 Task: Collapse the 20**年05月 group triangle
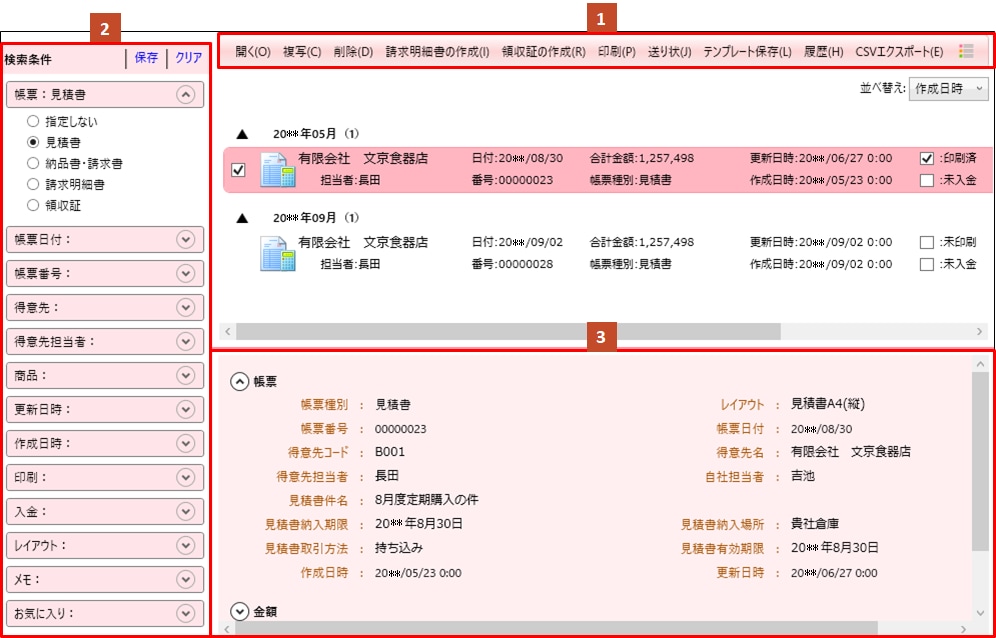click(242, 133)
